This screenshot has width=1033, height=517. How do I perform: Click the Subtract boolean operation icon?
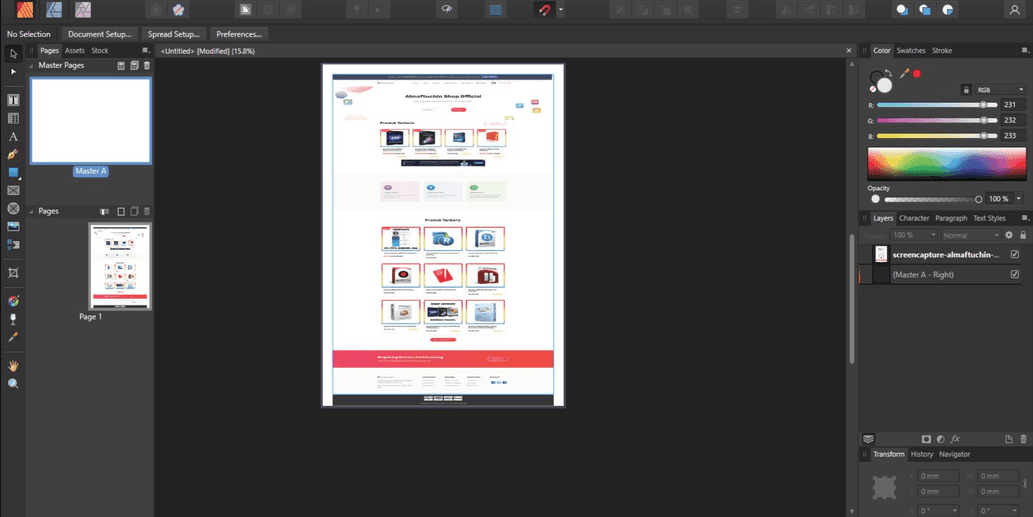pos(925,10)
